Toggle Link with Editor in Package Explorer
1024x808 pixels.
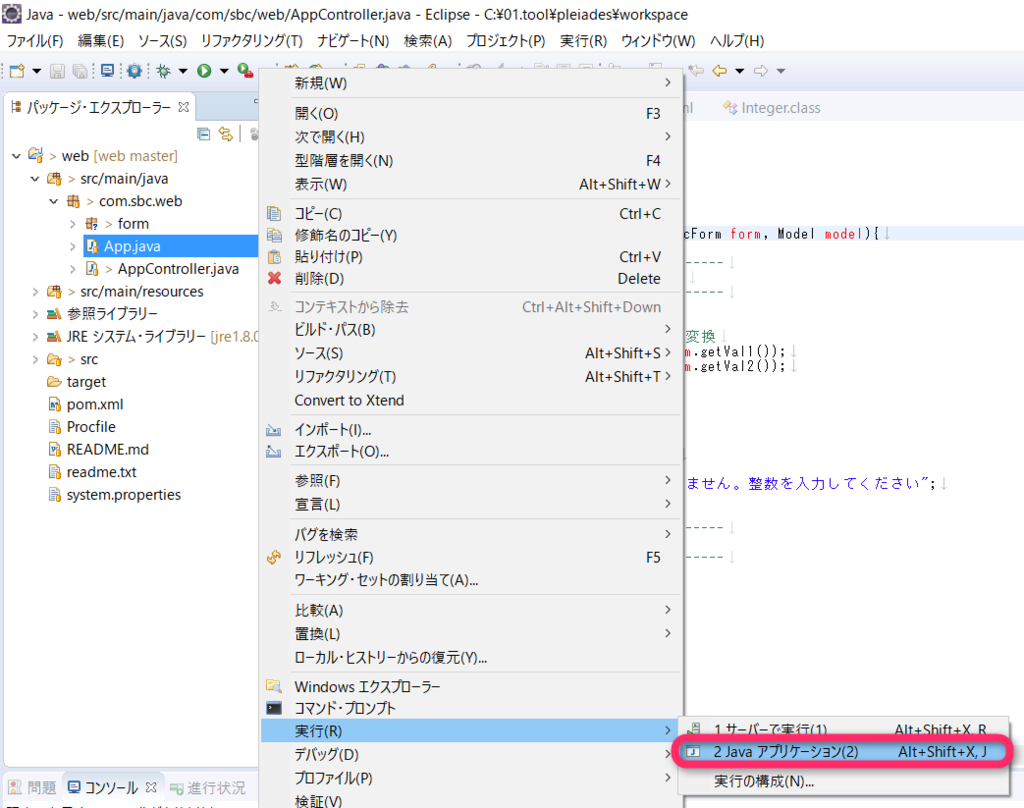click(226, 134)
